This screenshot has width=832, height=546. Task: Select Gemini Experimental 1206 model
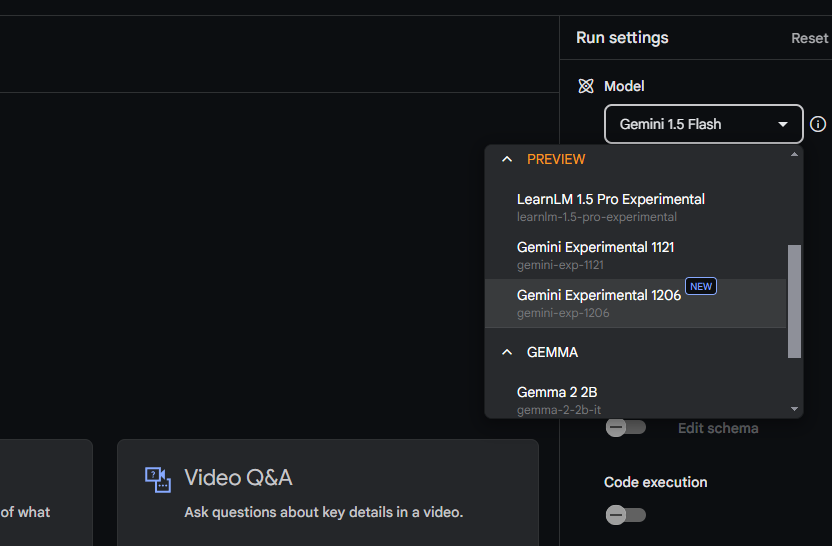[598, 302]
